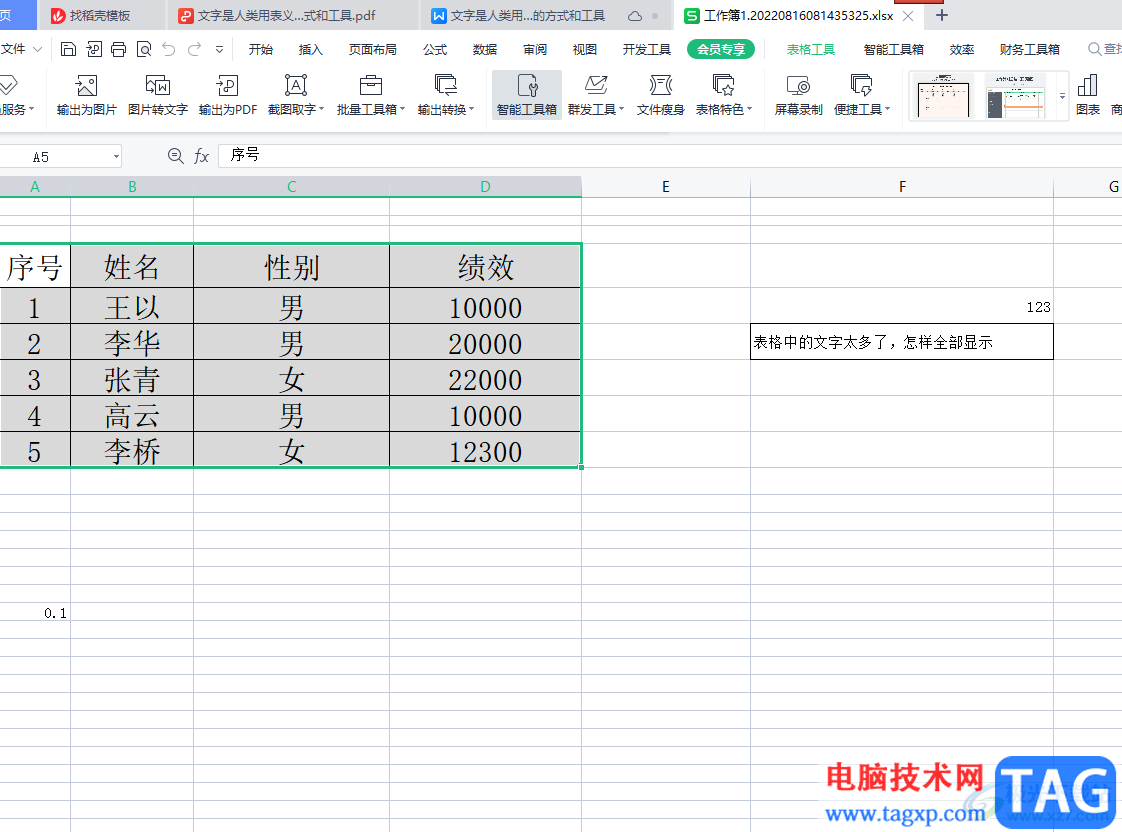Start 屏幕录制 tool

(799, 94)
